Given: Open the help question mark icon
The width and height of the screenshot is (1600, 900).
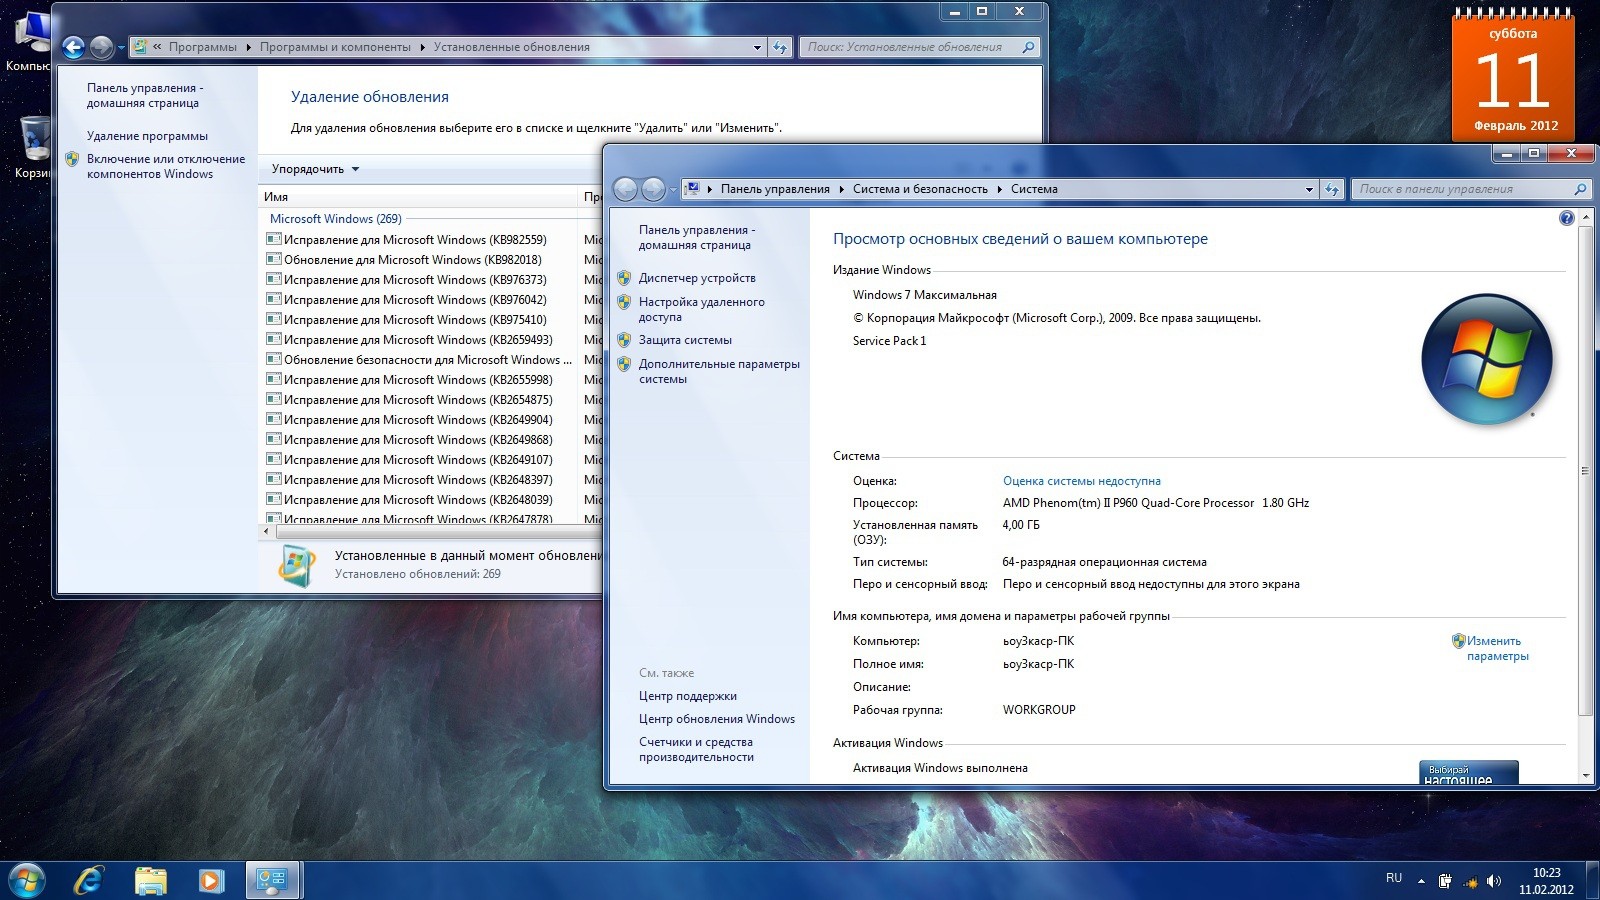Looking at the screenshot, I should tap(1566, 218).
